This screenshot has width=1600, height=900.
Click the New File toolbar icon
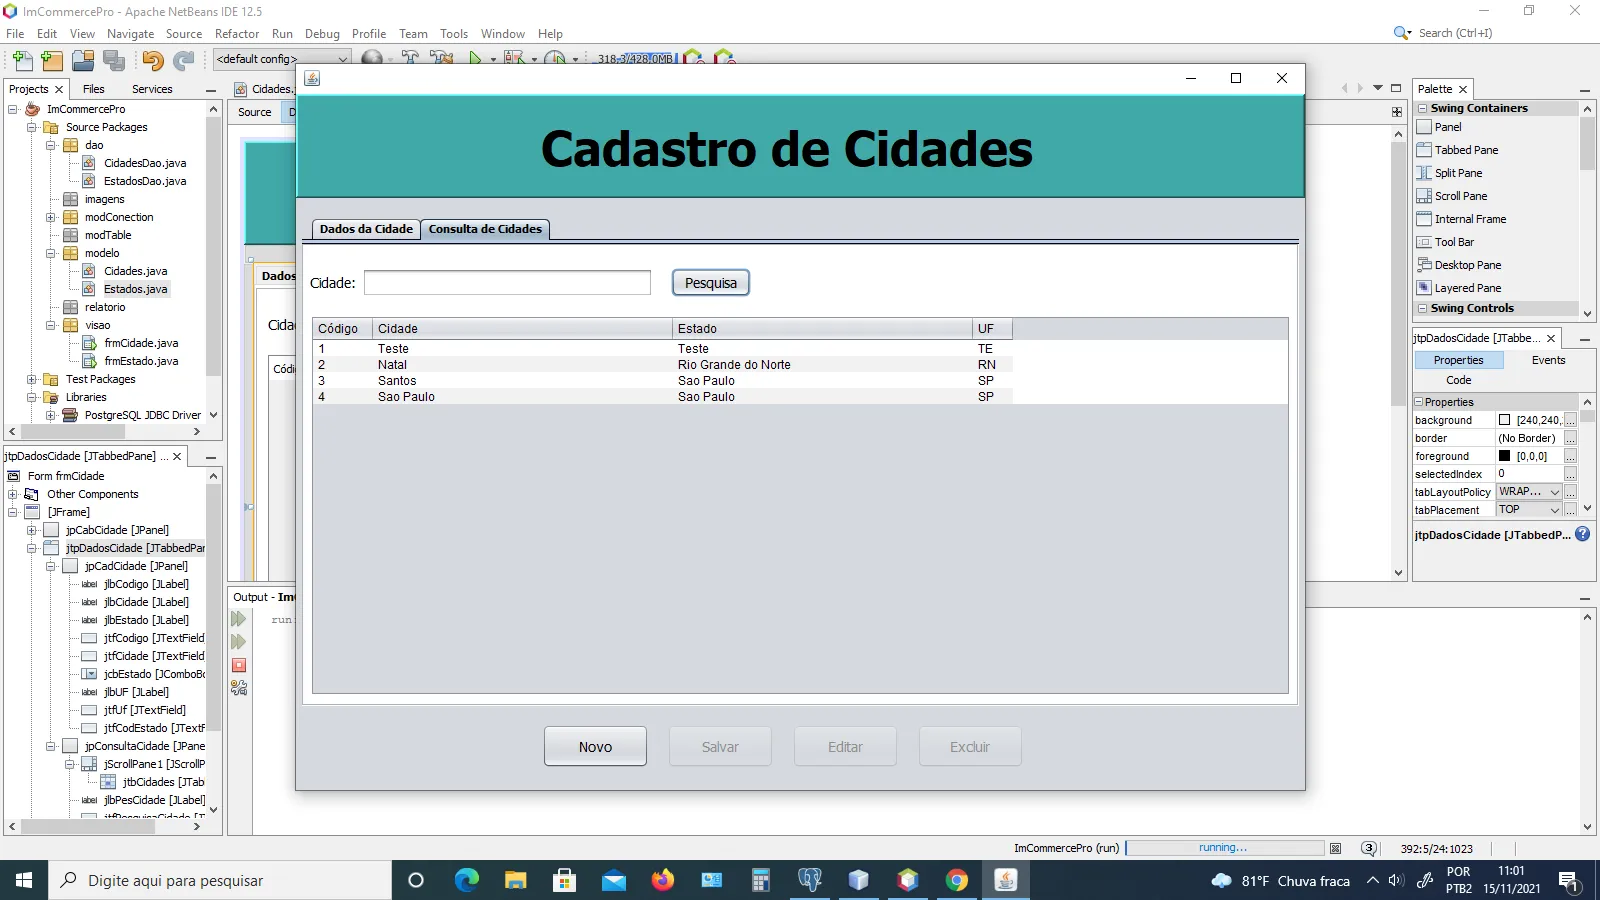pos(22,60)
